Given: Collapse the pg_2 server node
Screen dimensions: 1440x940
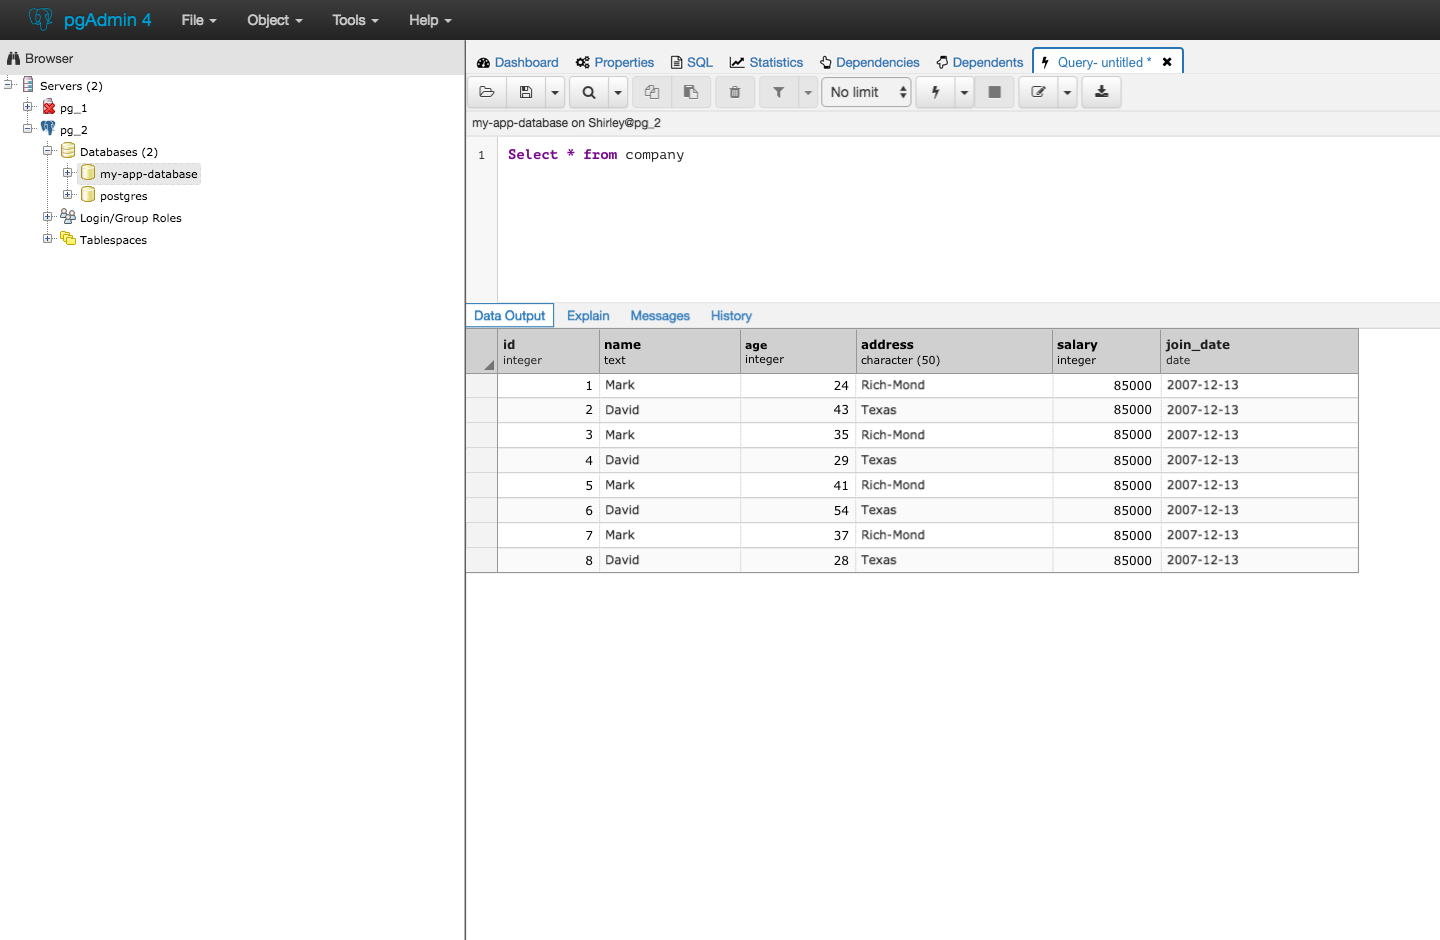Looking at the screenshot, I should coord(28,129).
